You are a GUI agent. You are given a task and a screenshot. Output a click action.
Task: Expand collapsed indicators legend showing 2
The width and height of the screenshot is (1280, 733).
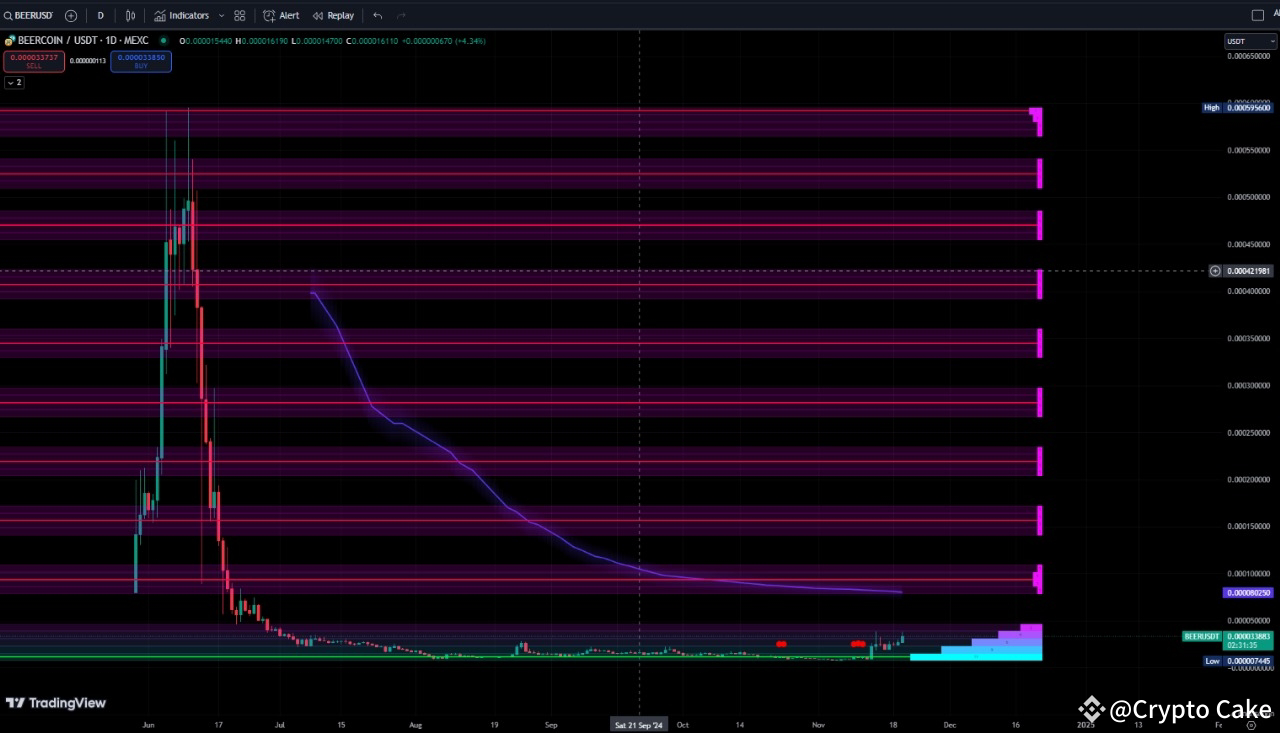14,82
